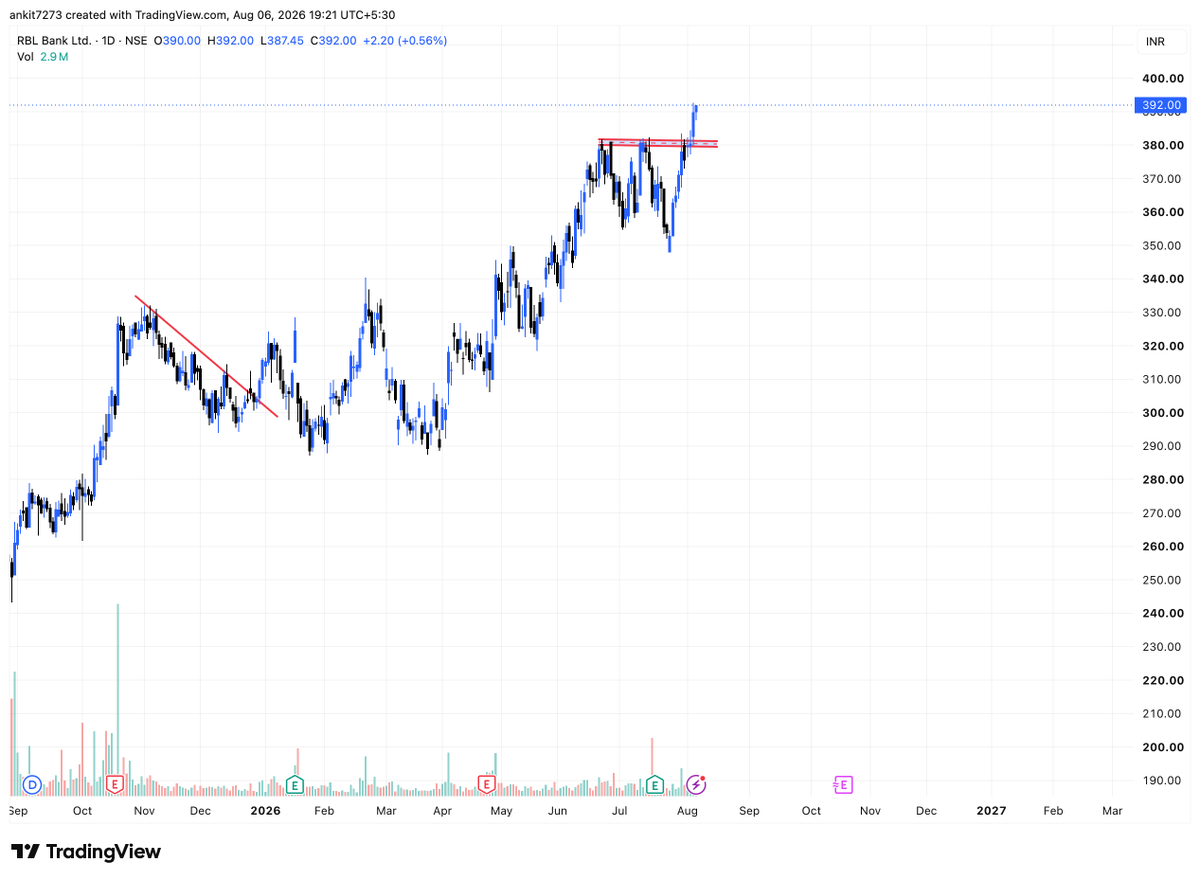
Task: Click the 200.00 price axis label
Action: click(1163, 748)
